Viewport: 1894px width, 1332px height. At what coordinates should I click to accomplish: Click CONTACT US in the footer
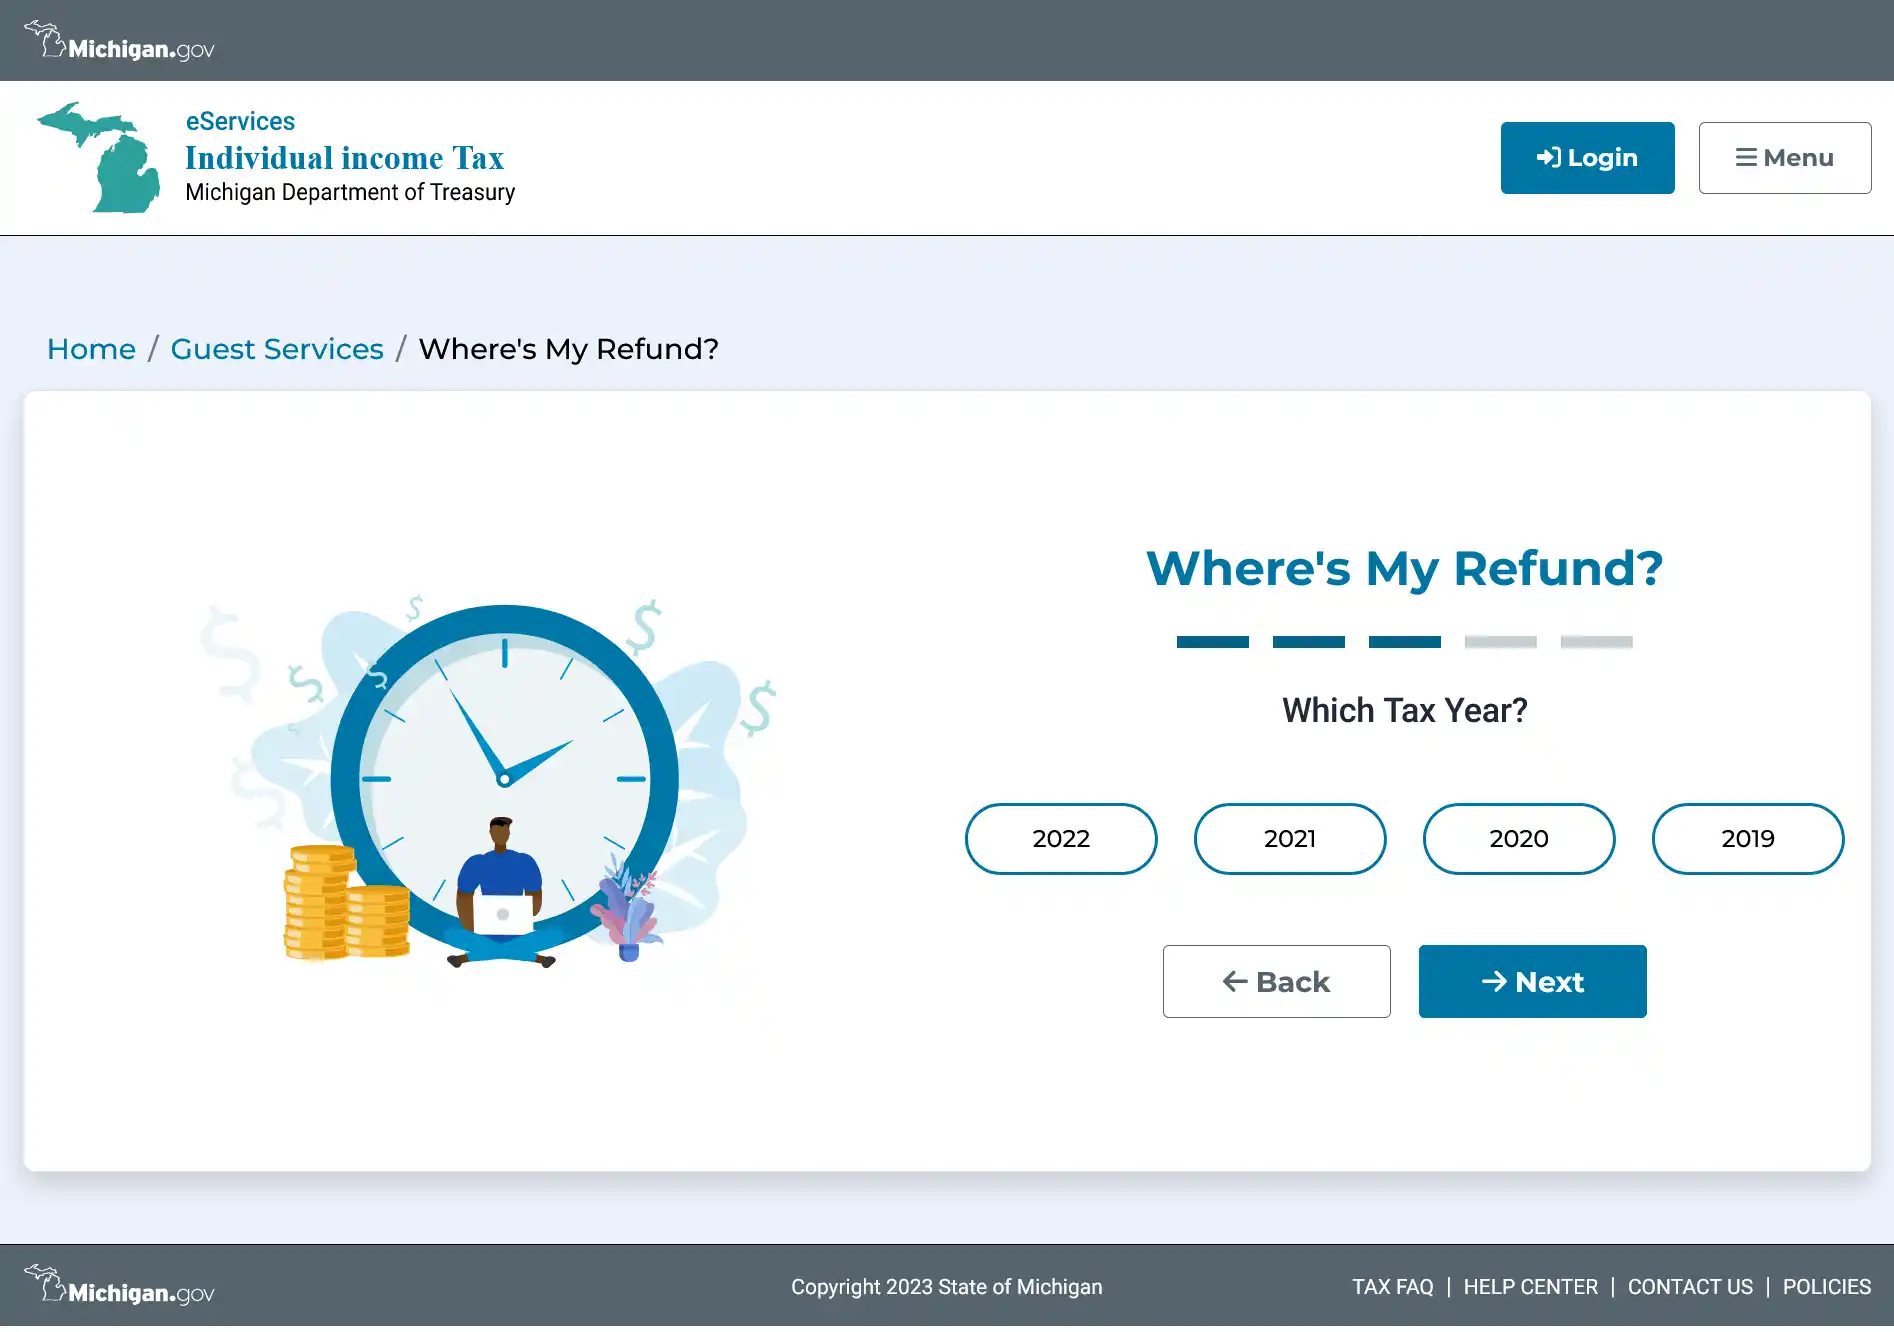coord(1690,1287)
